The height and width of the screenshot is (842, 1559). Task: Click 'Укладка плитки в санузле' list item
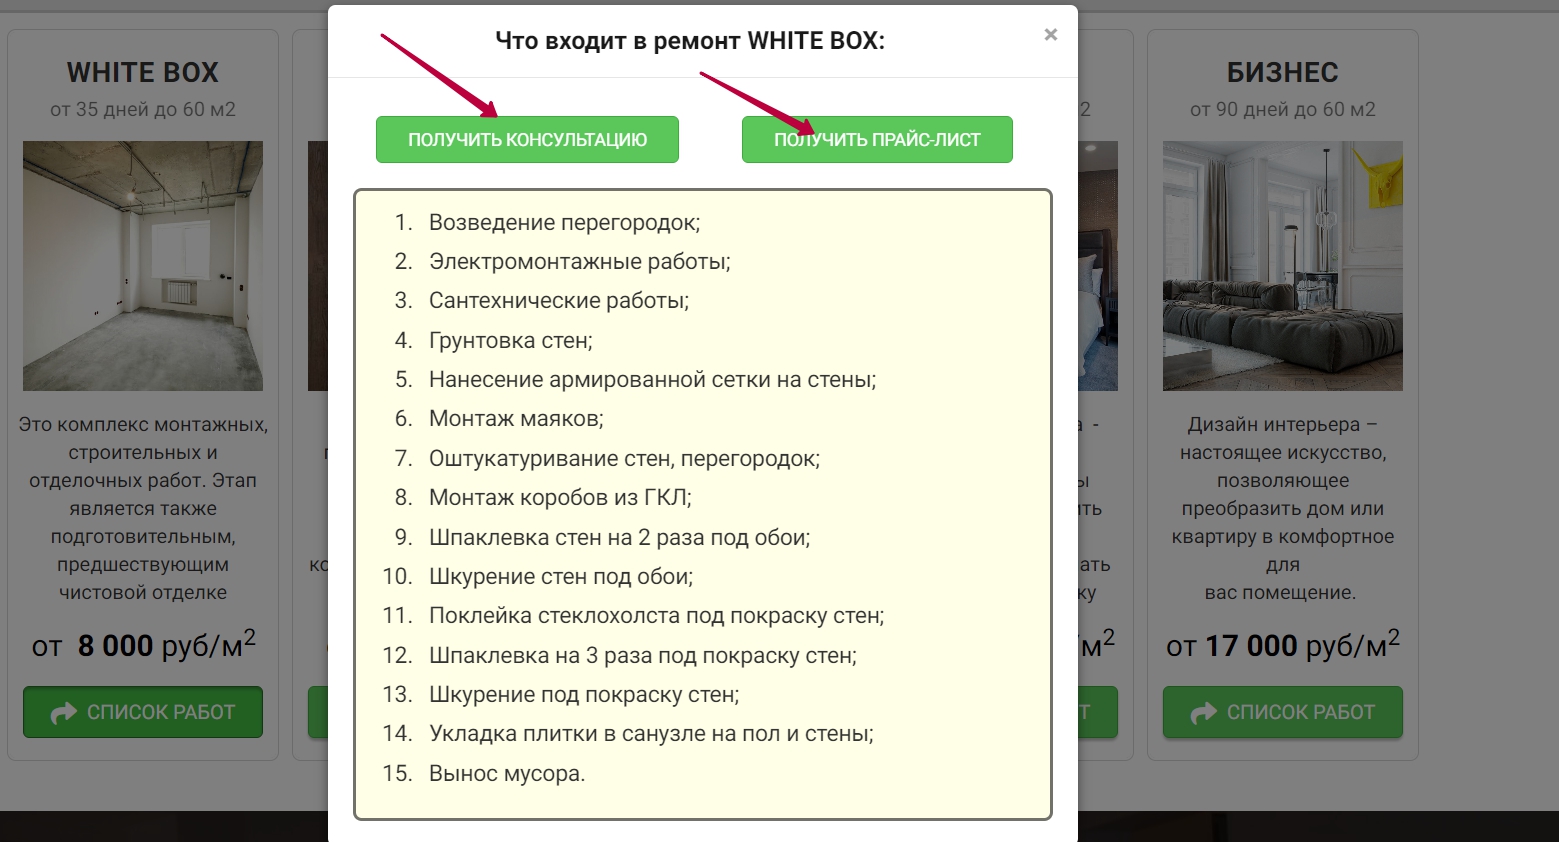[x=651, y=734]
